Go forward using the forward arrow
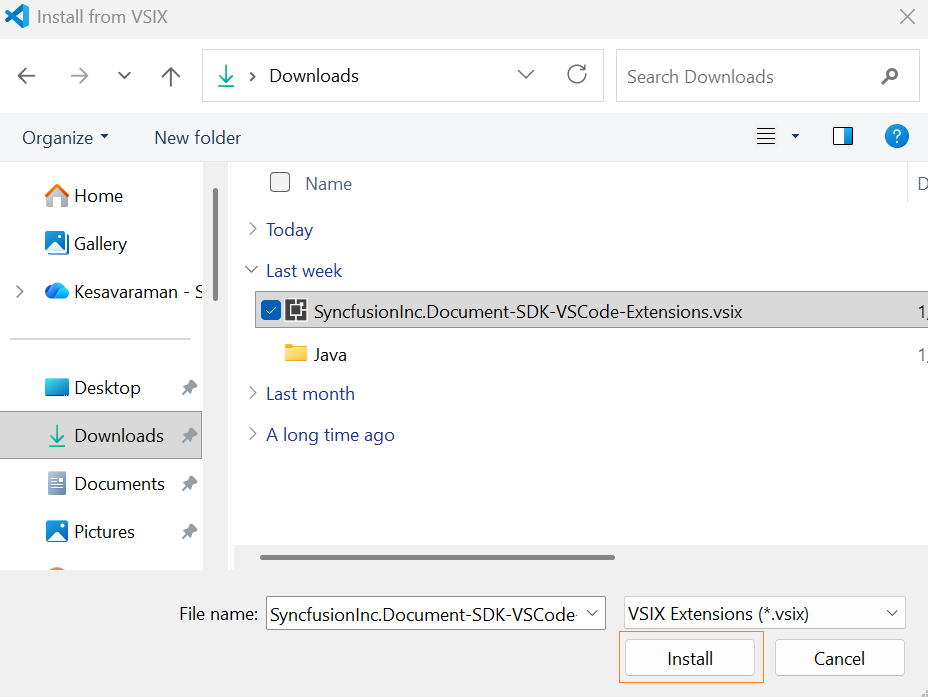 (x=79, y=76)
